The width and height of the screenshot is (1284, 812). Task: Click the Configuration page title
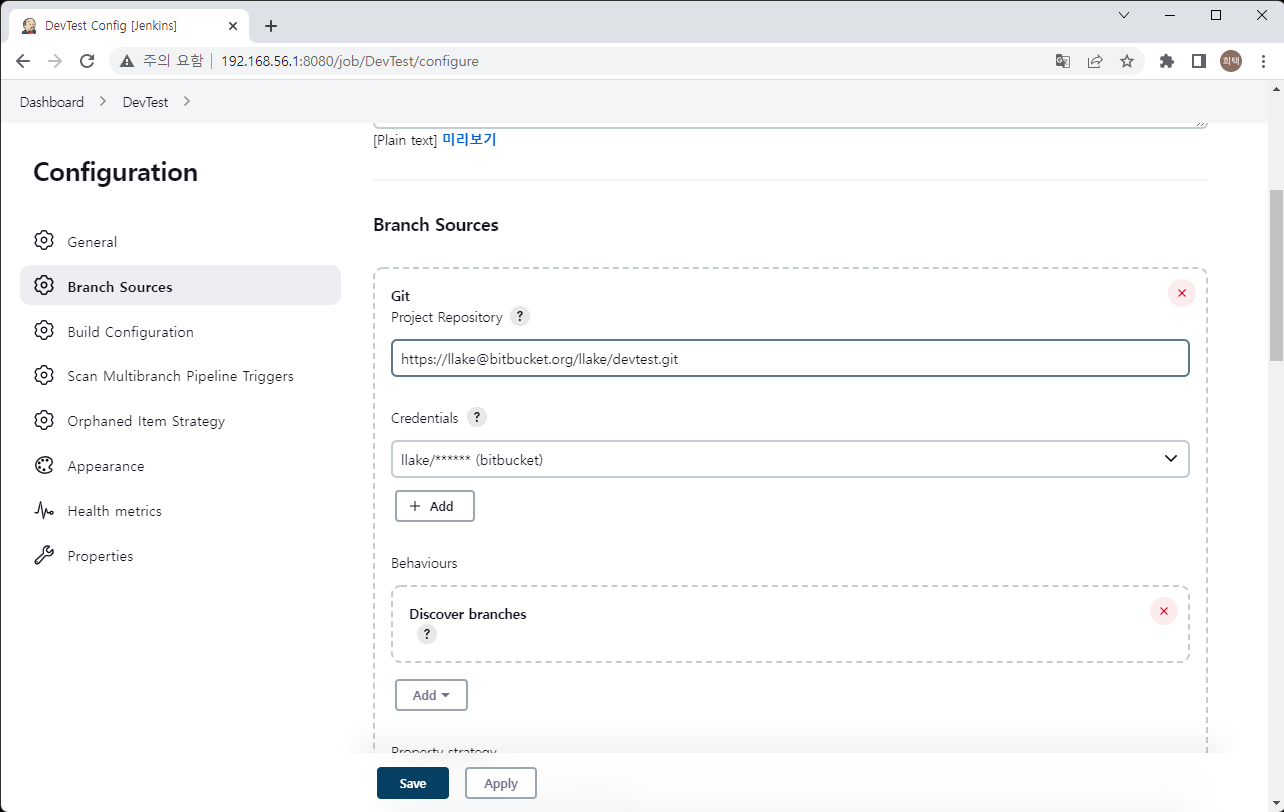click(115, 172)
